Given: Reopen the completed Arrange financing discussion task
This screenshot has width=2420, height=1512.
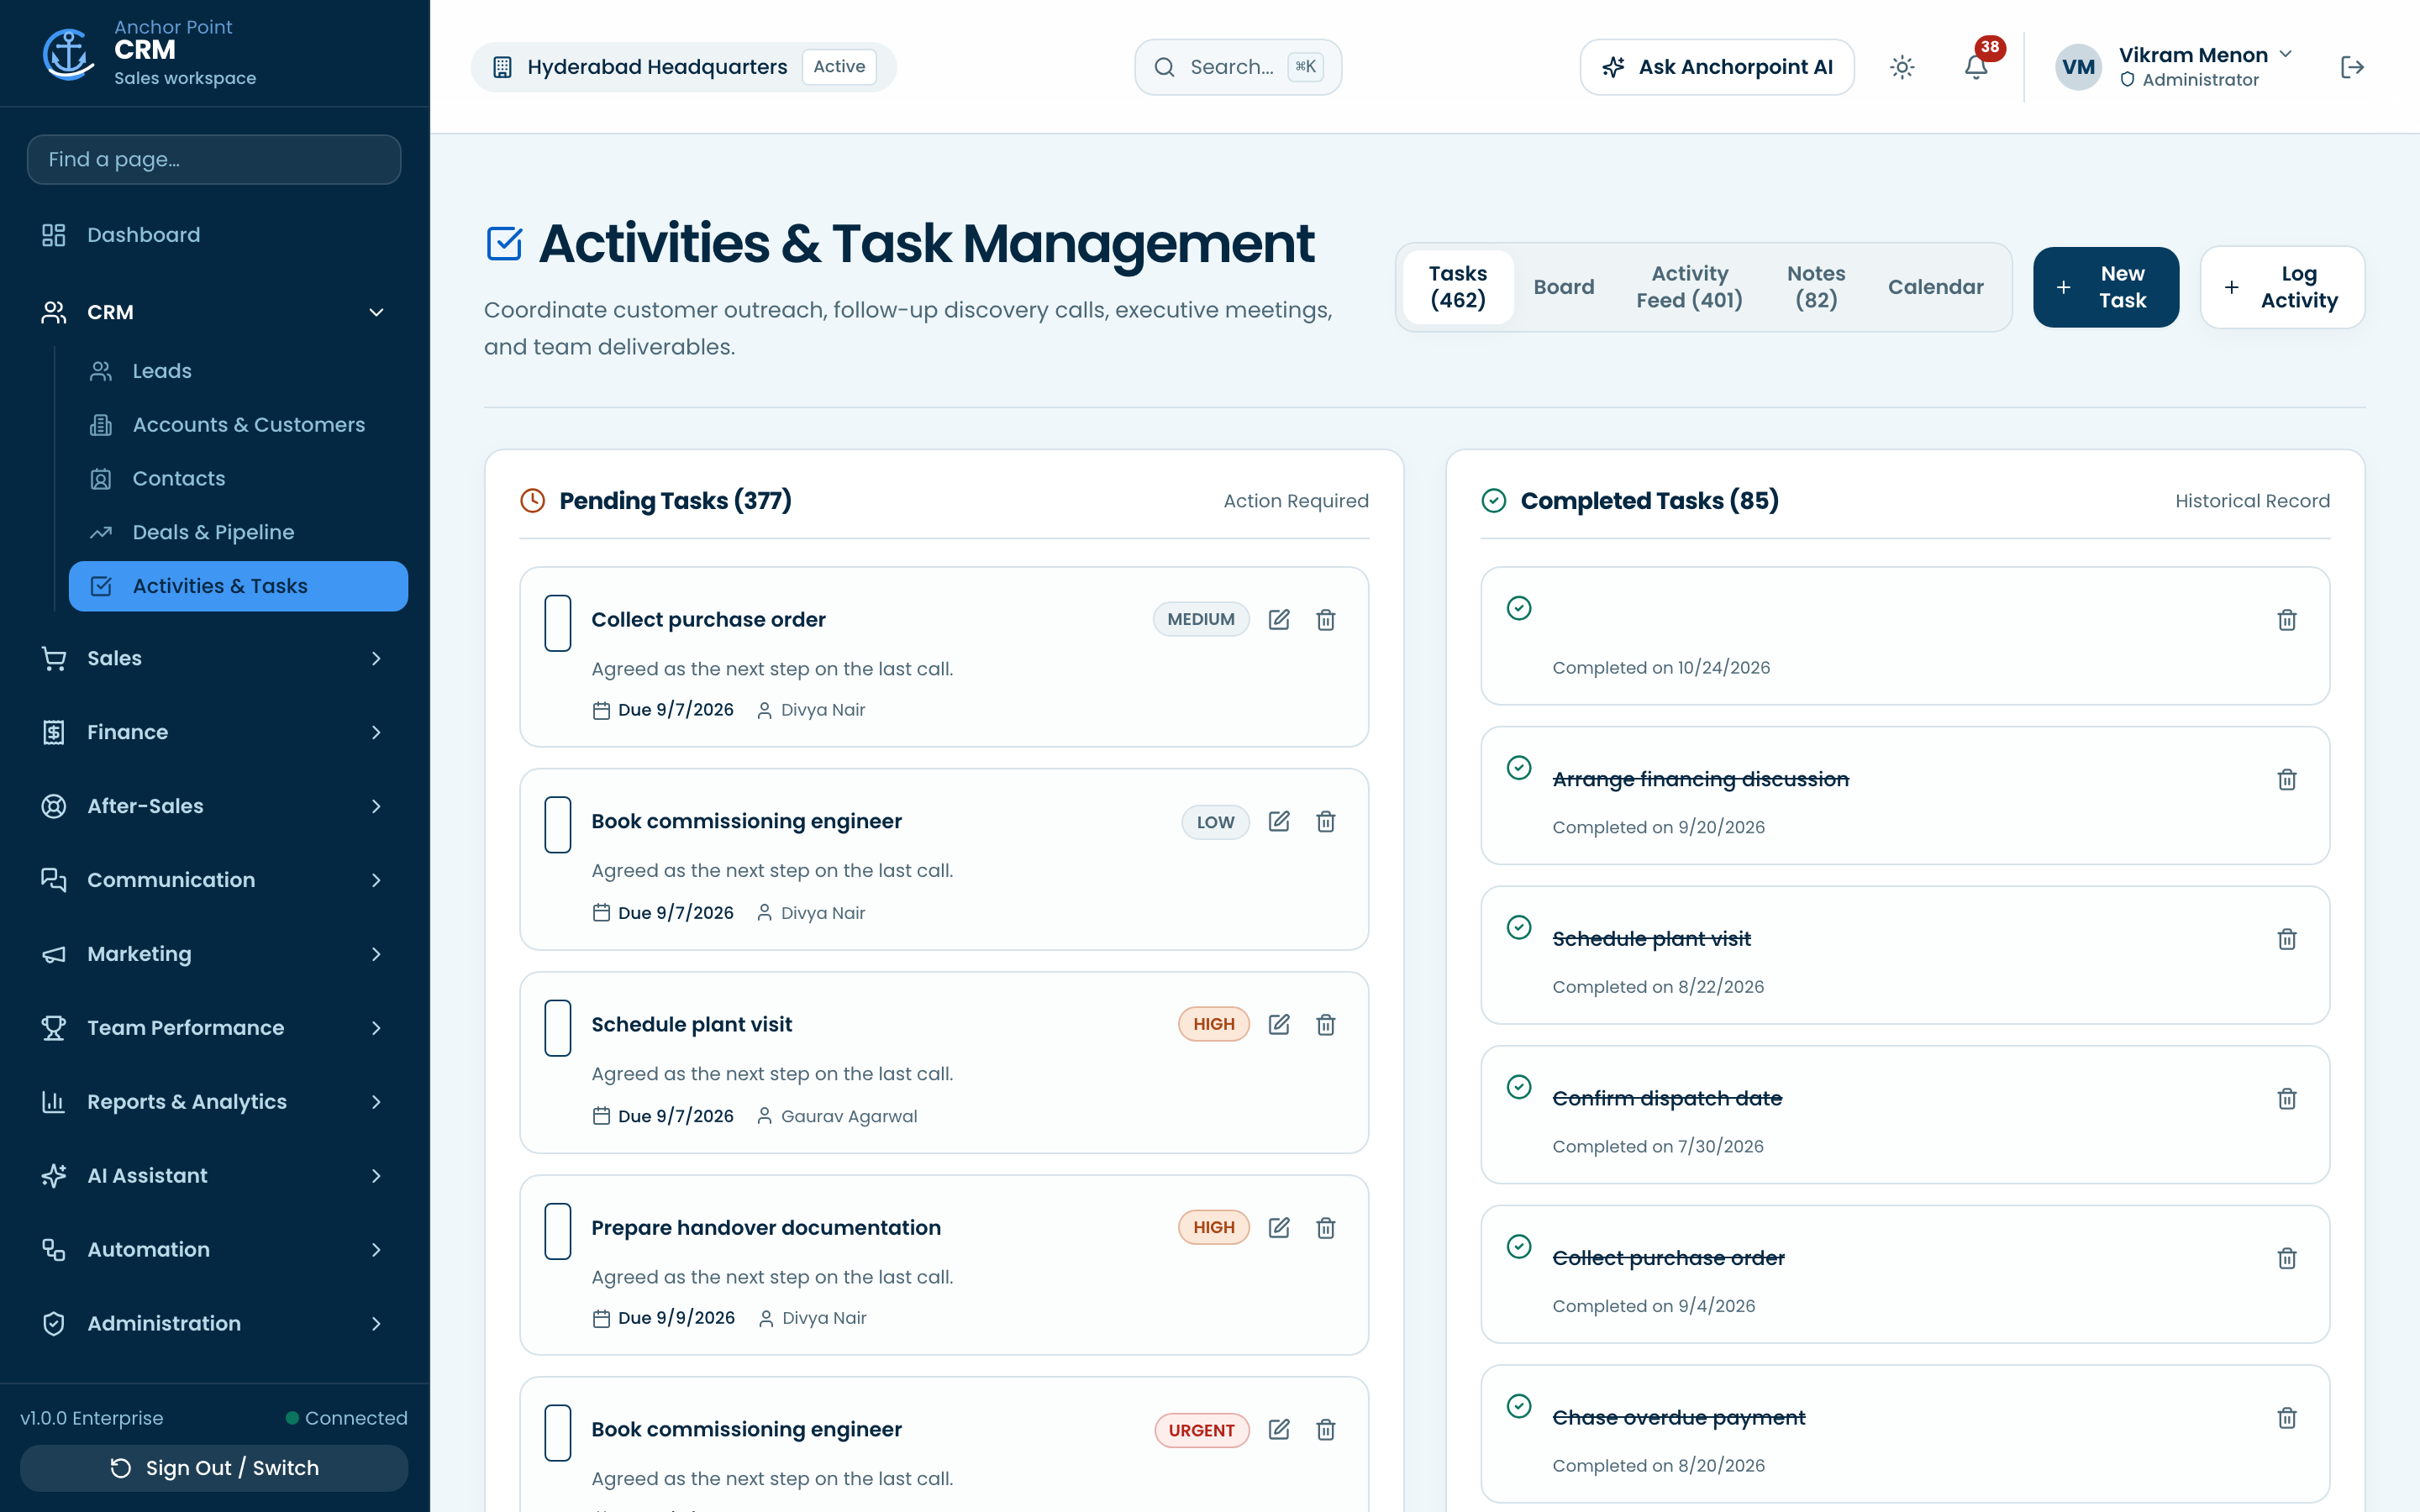Looking at the screenshot, I should (1519, 767).
